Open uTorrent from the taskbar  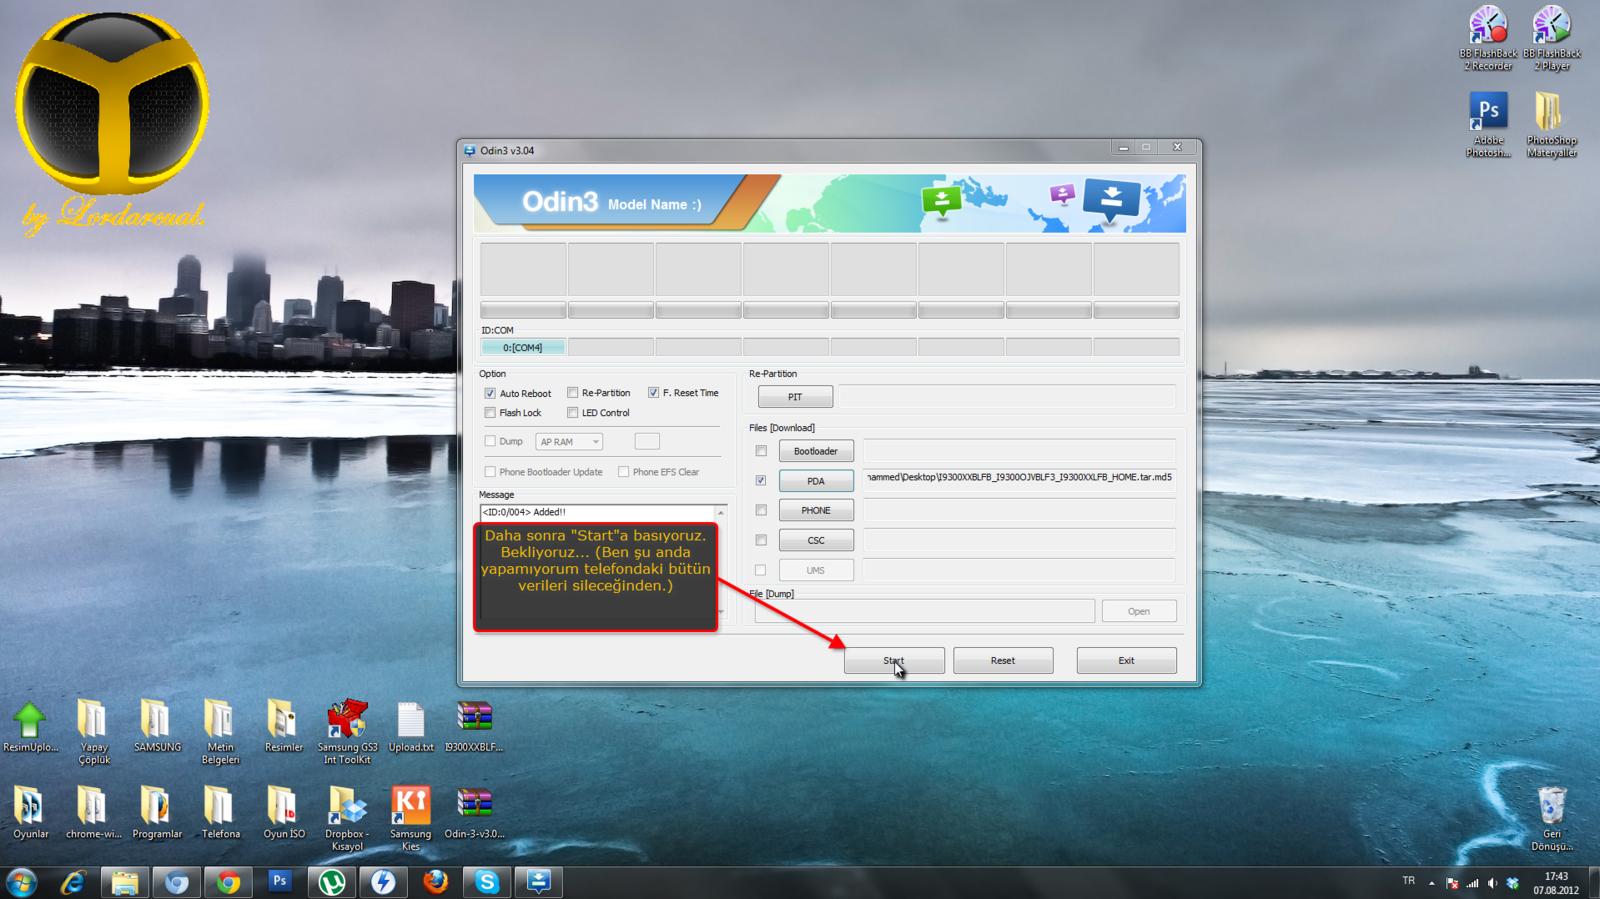[332, 882]
